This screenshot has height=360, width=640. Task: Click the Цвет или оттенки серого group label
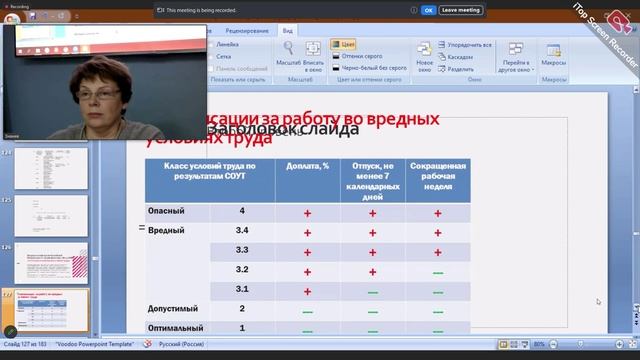click(369, 80)
